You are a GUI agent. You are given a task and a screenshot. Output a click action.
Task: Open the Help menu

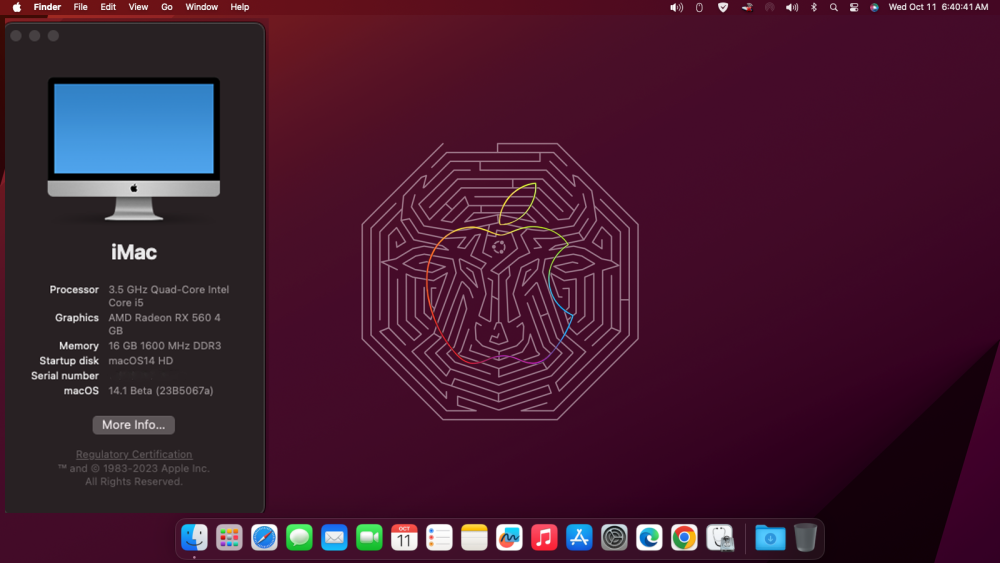click(x=240, y=7)
